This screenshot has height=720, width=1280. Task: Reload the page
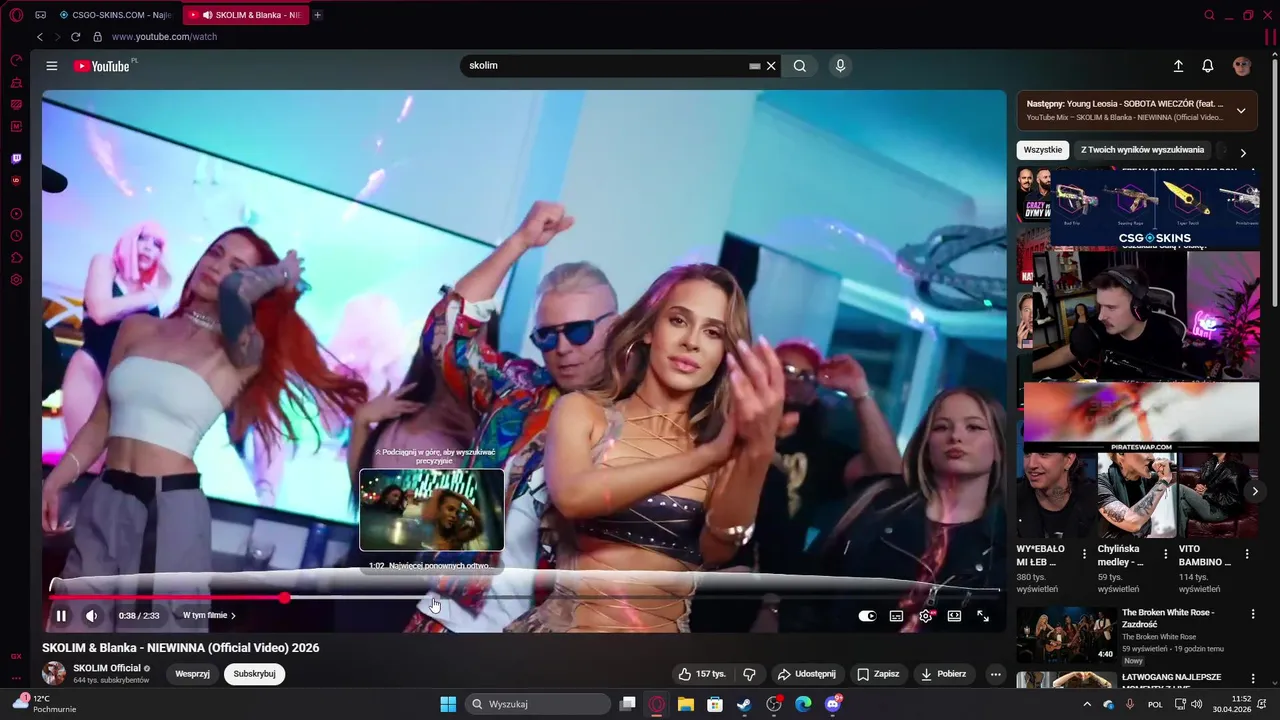(75, 37)
